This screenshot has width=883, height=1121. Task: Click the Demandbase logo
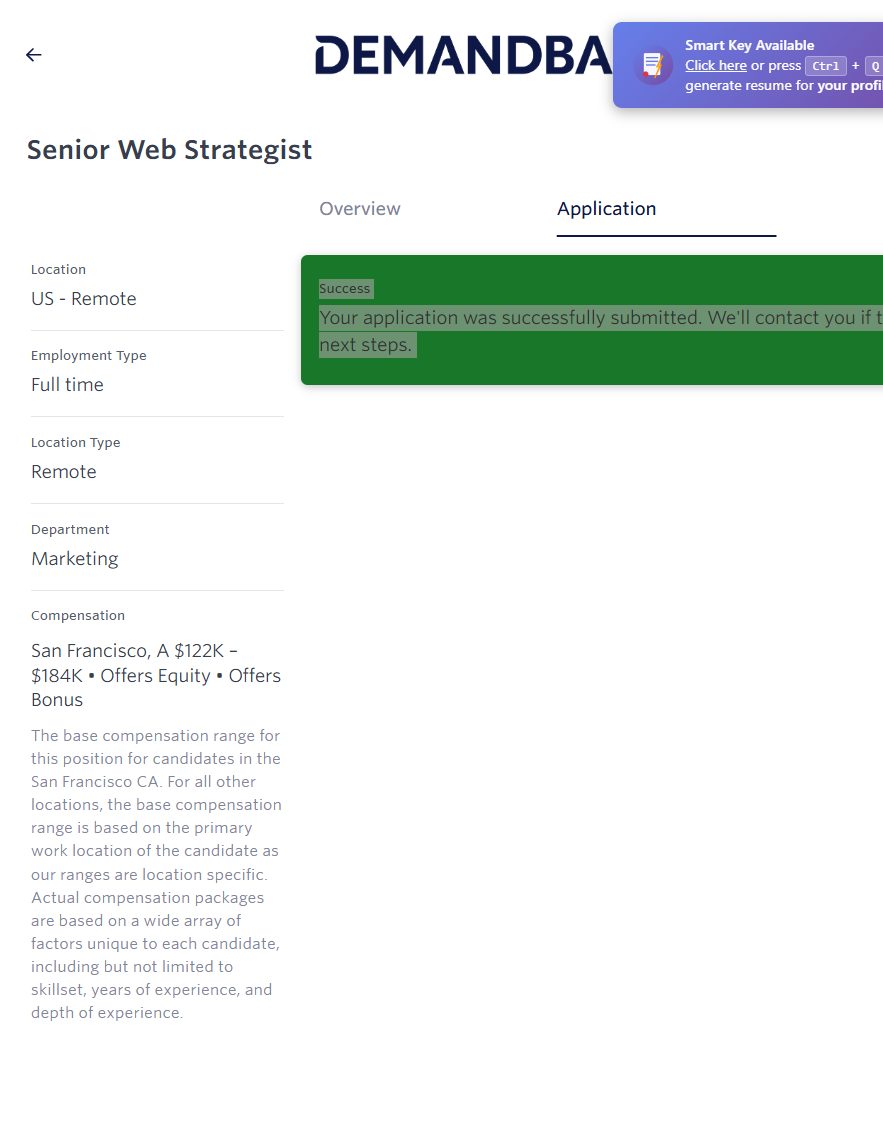click(462, 56)
